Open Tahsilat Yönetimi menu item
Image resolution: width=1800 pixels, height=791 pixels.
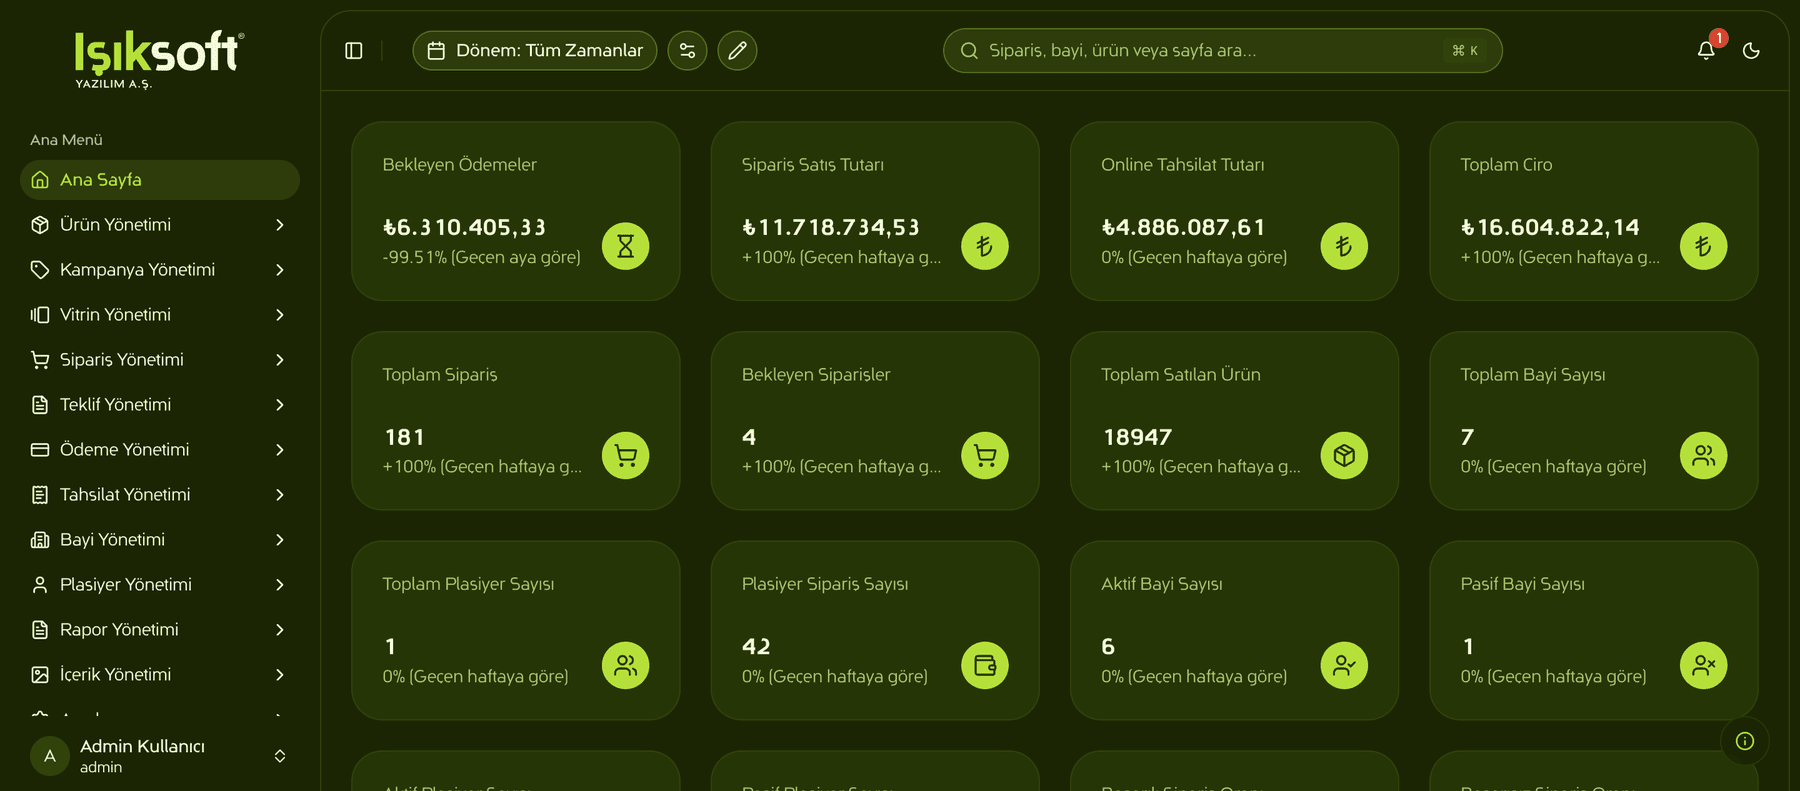click(x=160, y=495)
